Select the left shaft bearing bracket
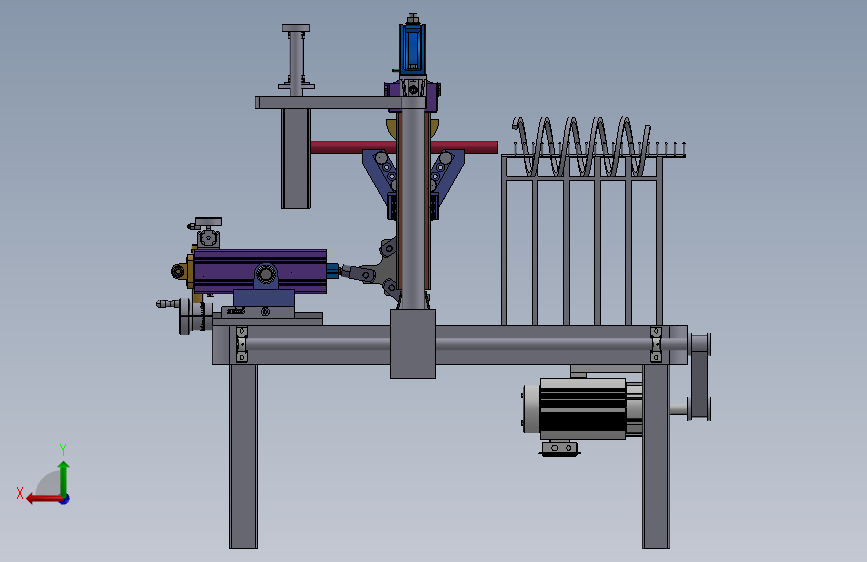Image resolution: width=867 pixels, height=562 pixels. 242,344
